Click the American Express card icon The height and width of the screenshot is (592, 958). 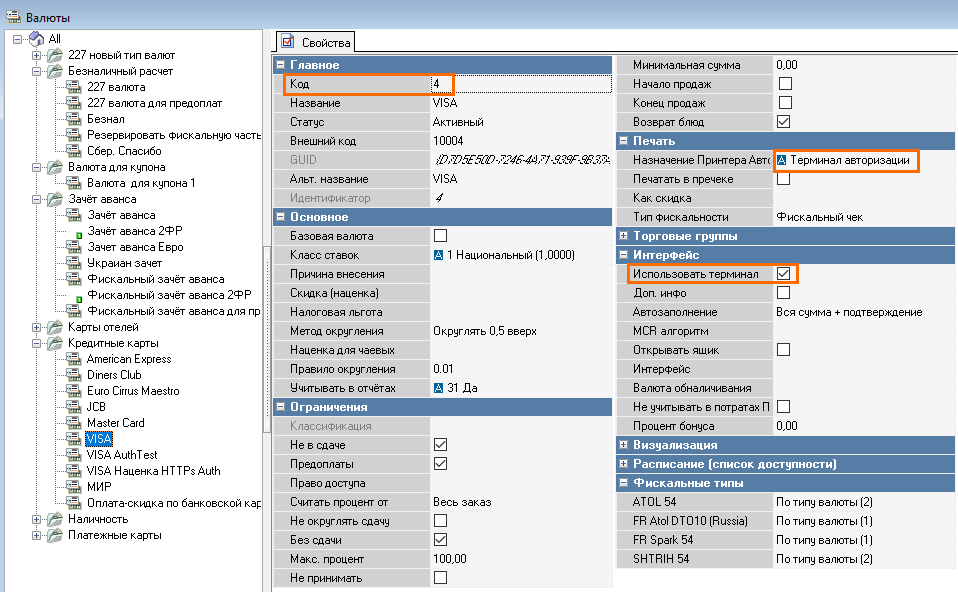tap(74, 359)
